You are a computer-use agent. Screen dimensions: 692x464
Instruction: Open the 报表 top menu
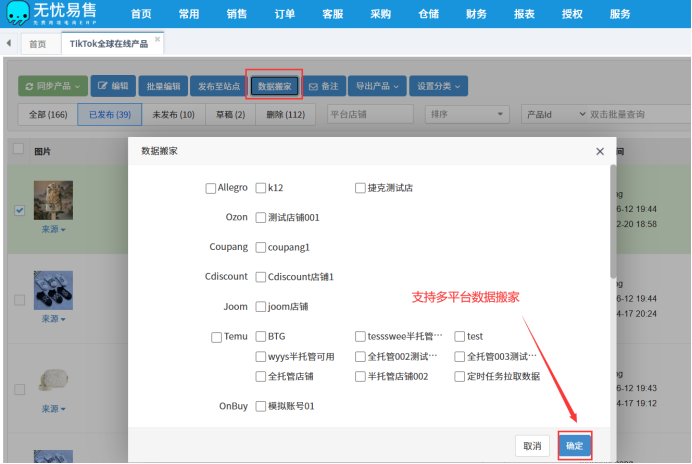point(524,14)
